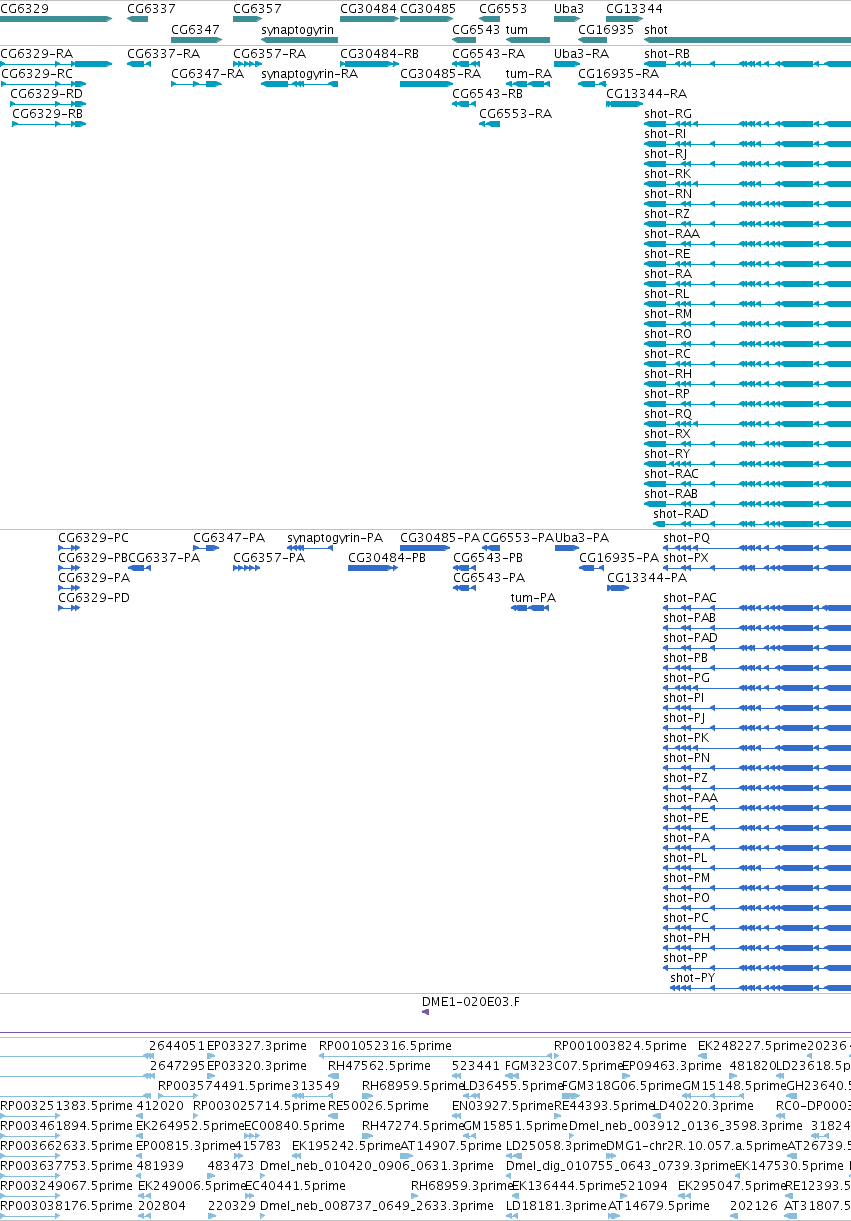This screenshot has height=1221, width=851.
Task: Select protein shot-PQ
Action: tap(687, 537)
